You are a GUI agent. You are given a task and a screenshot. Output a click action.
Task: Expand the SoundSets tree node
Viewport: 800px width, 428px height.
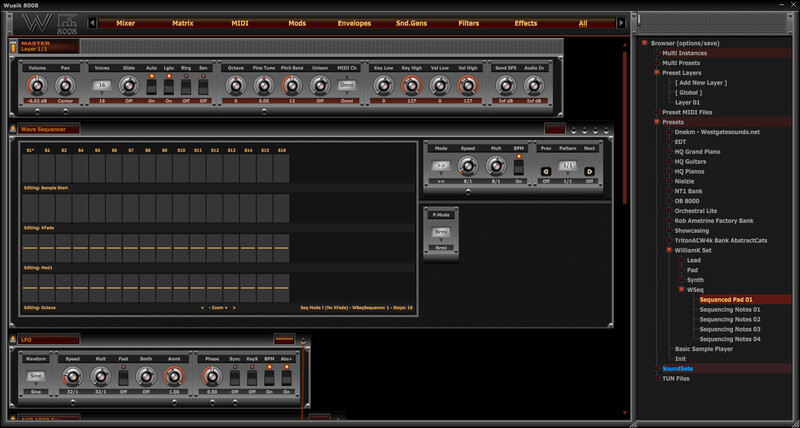(657, 368)
